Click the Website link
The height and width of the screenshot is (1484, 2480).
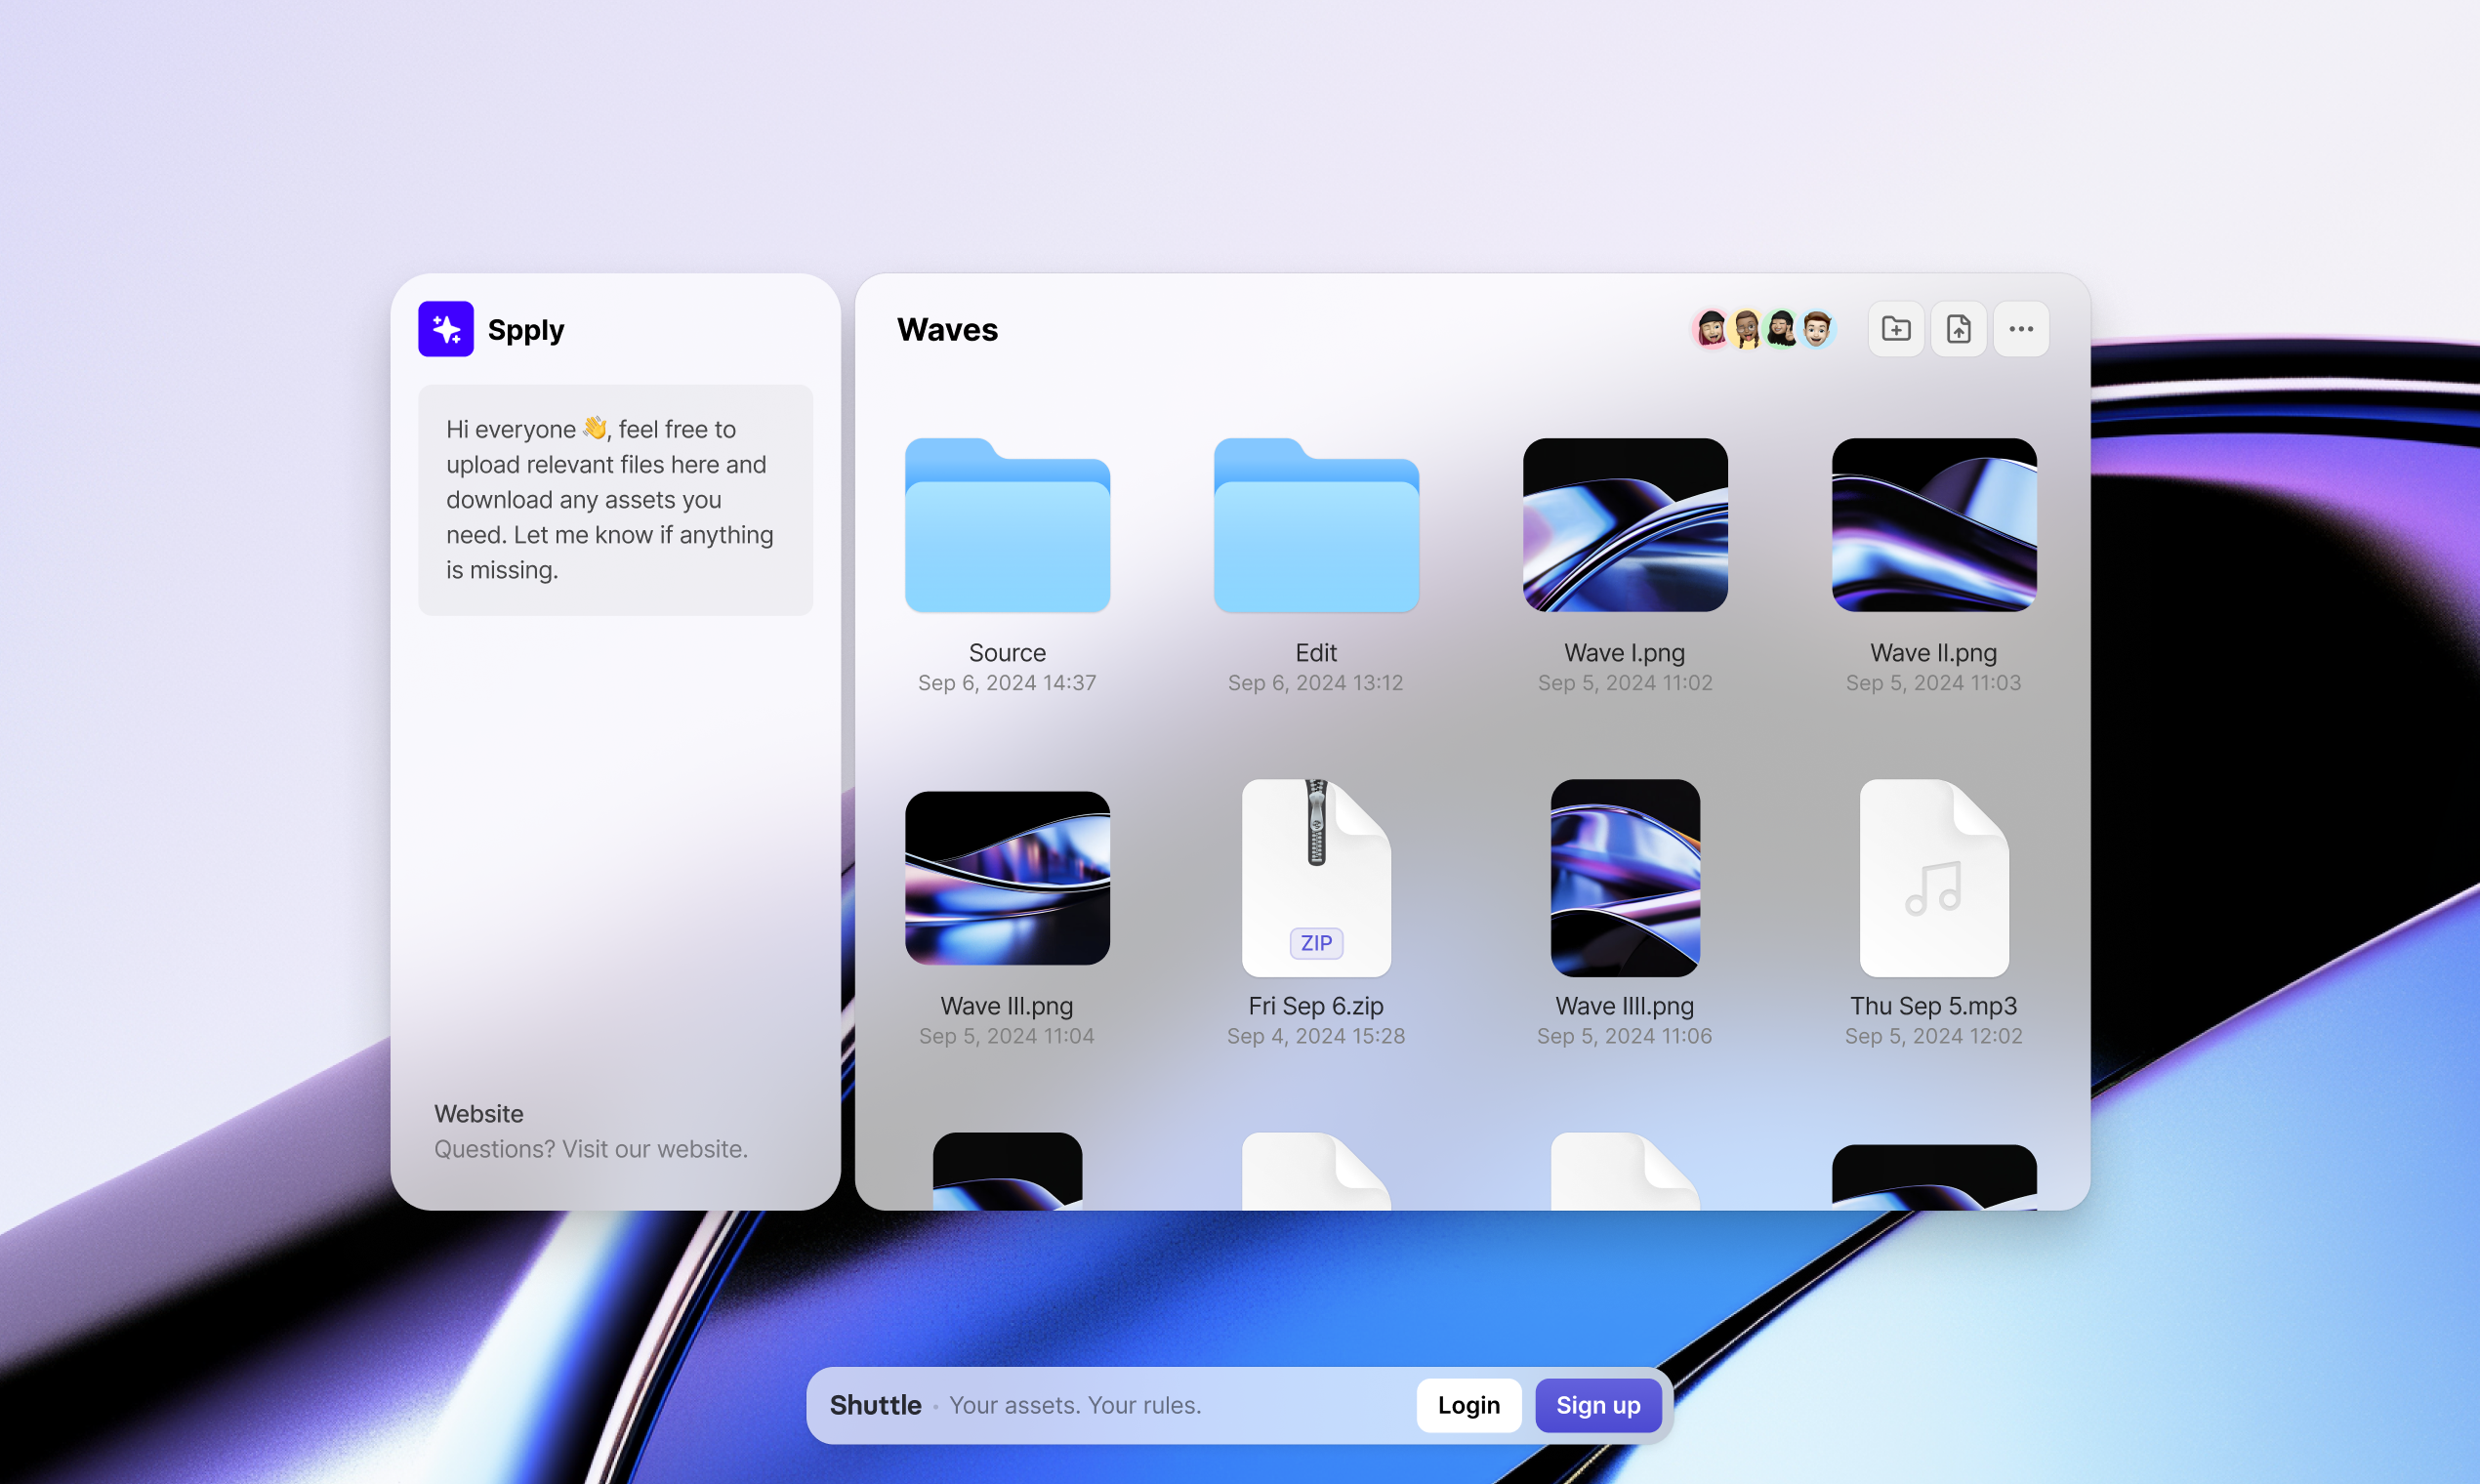tap(479, 1114)
